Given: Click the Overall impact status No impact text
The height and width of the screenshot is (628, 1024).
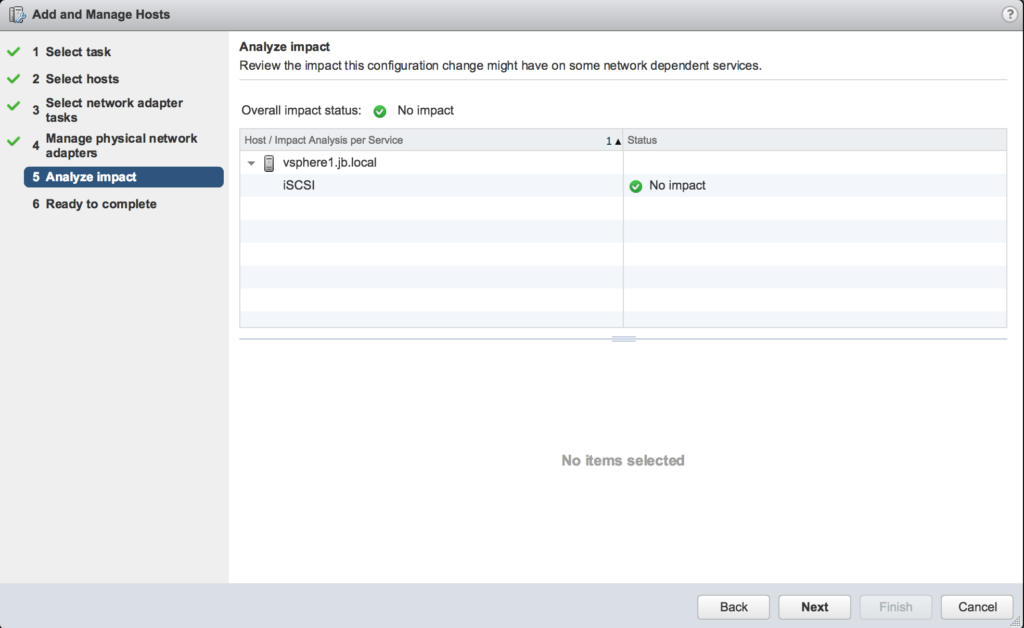Looking at the screenshot, I should click(425, 110).
